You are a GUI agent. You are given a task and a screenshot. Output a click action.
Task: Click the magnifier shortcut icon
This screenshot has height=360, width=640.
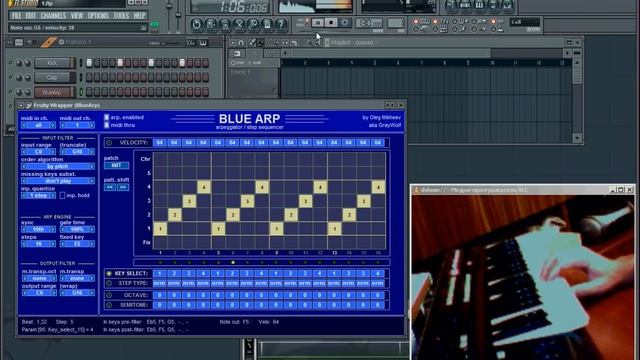[253, 24]
